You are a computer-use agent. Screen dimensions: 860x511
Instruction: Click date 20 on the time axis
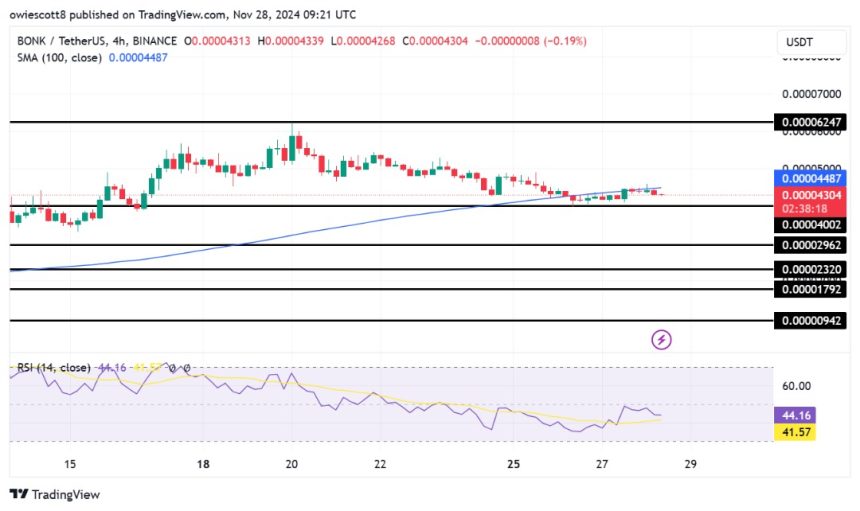292,465
